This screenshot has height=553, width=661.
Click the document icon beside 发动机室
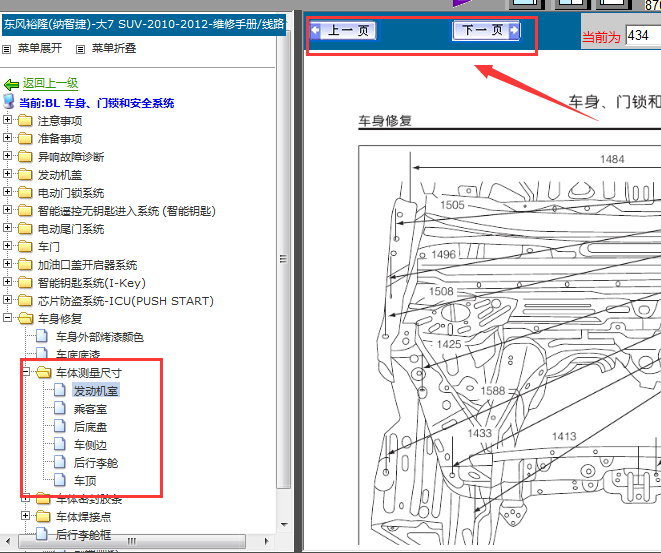click(60, 390)
